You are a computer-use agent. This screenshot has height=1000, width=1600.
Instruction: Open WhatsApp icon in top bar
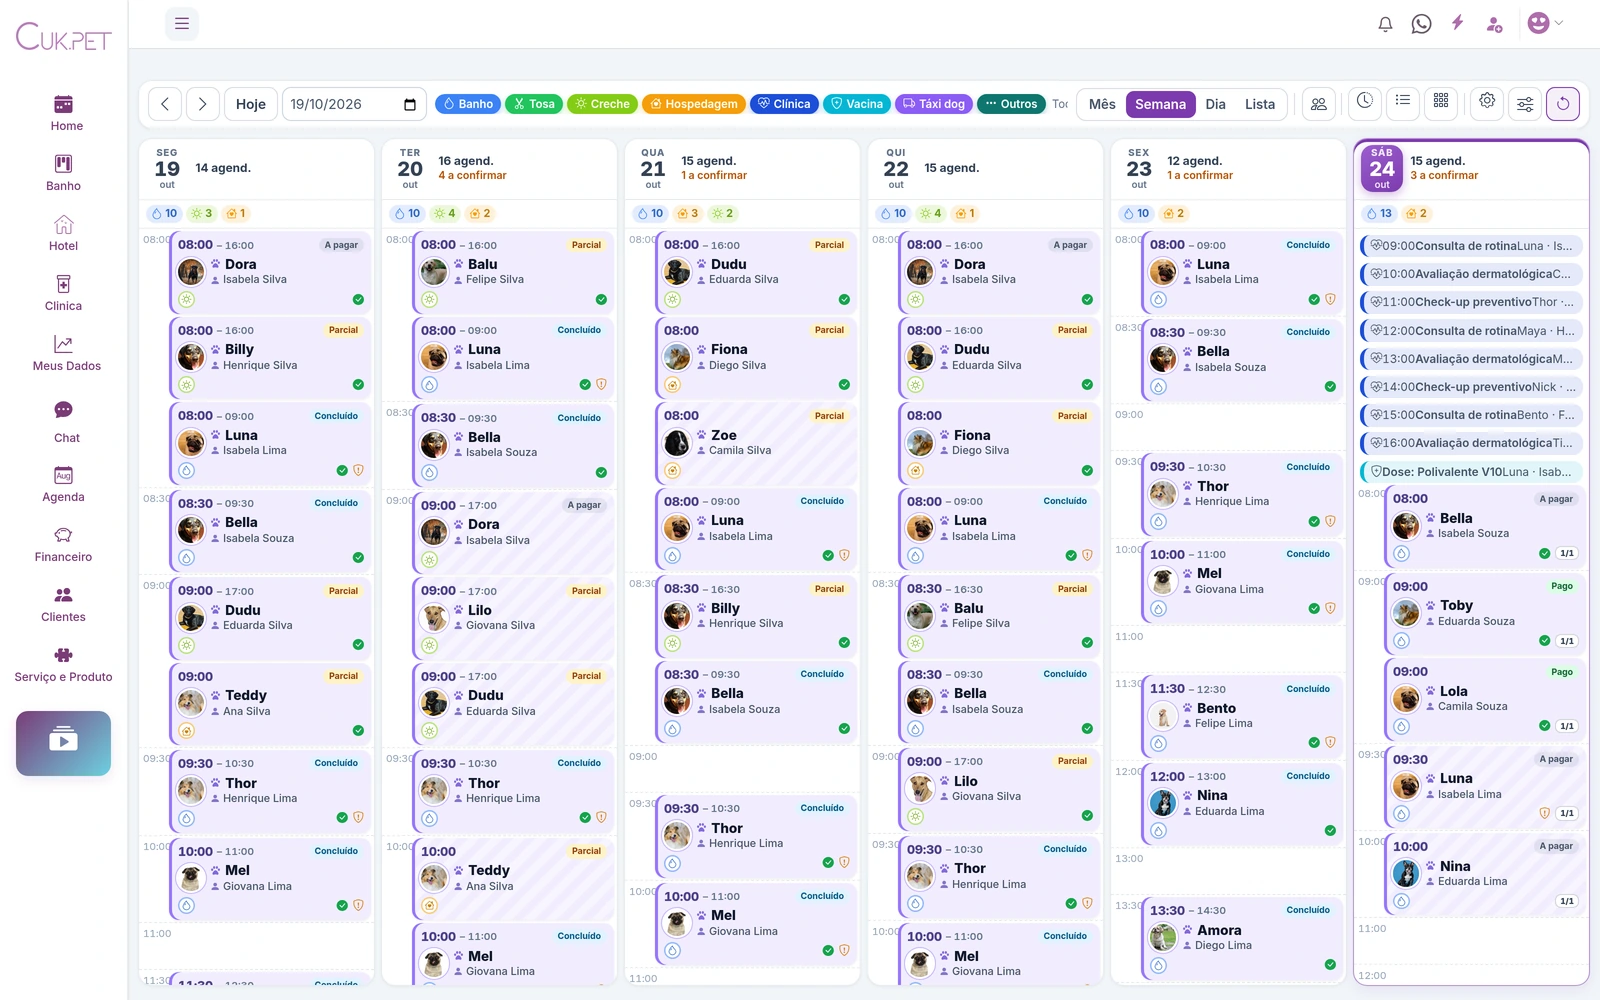1421,24
